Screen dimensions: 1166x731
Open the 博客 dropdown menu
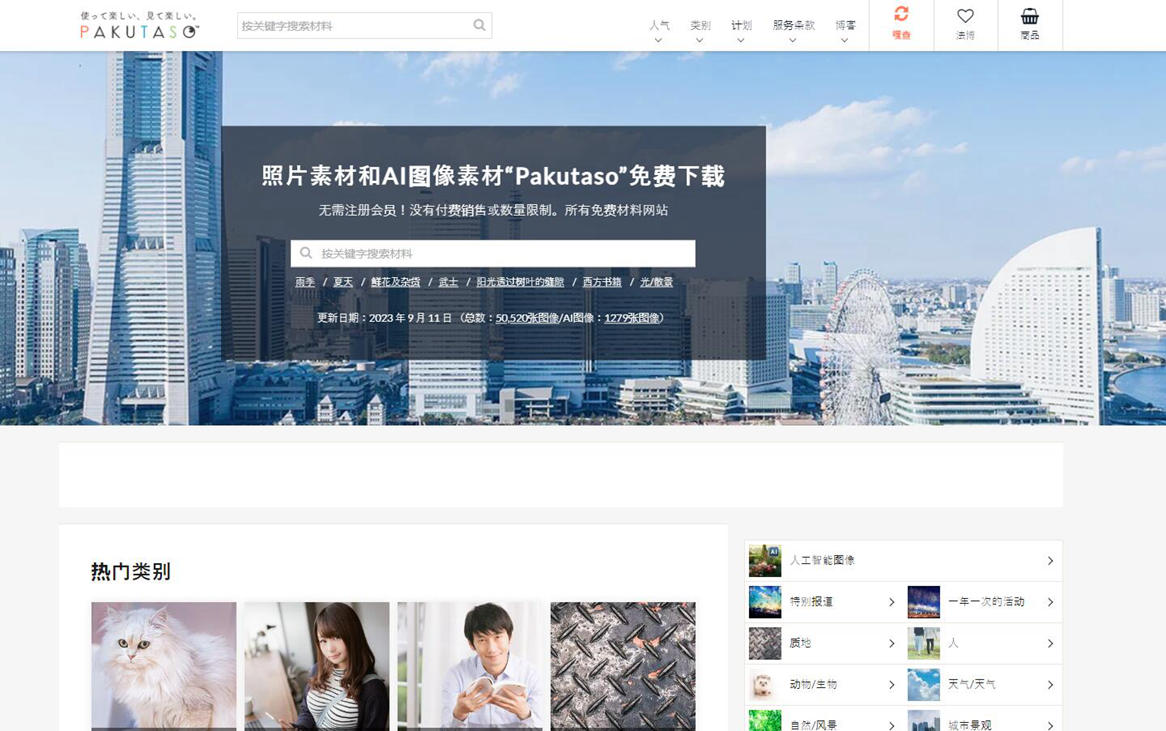(x=845, y=30)
